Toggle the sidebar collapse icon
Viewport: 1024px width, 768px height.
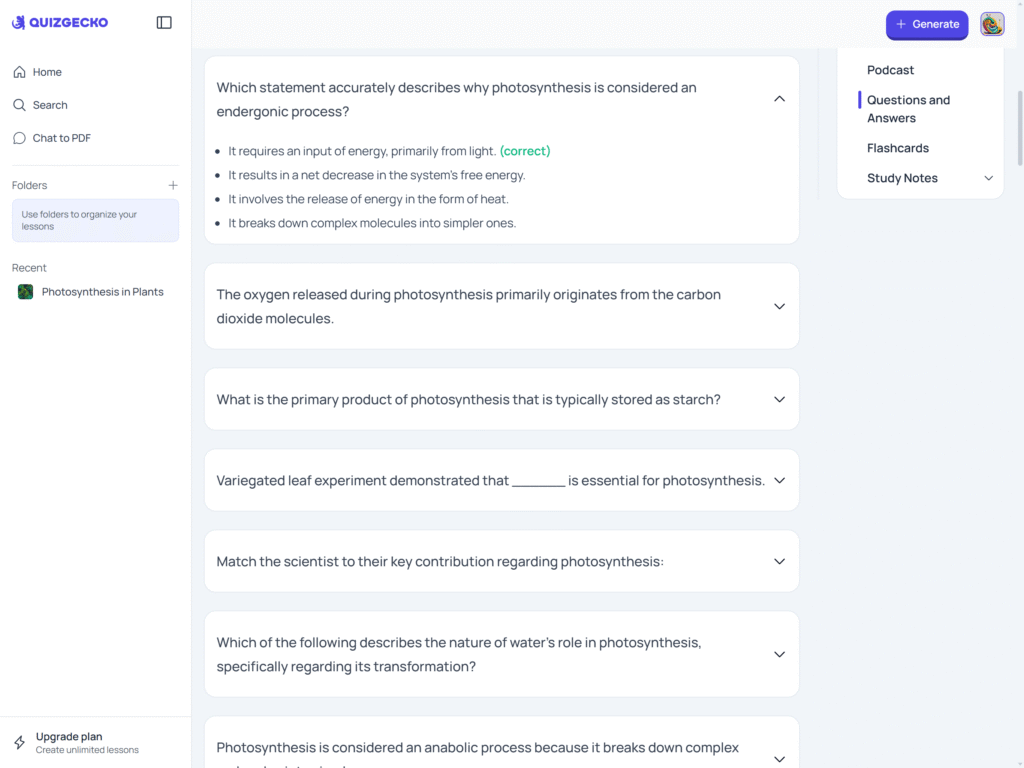[164, 22]
